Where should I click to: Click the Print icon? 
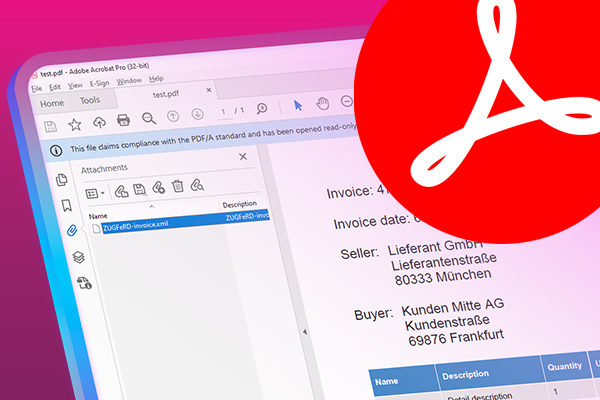[123, 120]
